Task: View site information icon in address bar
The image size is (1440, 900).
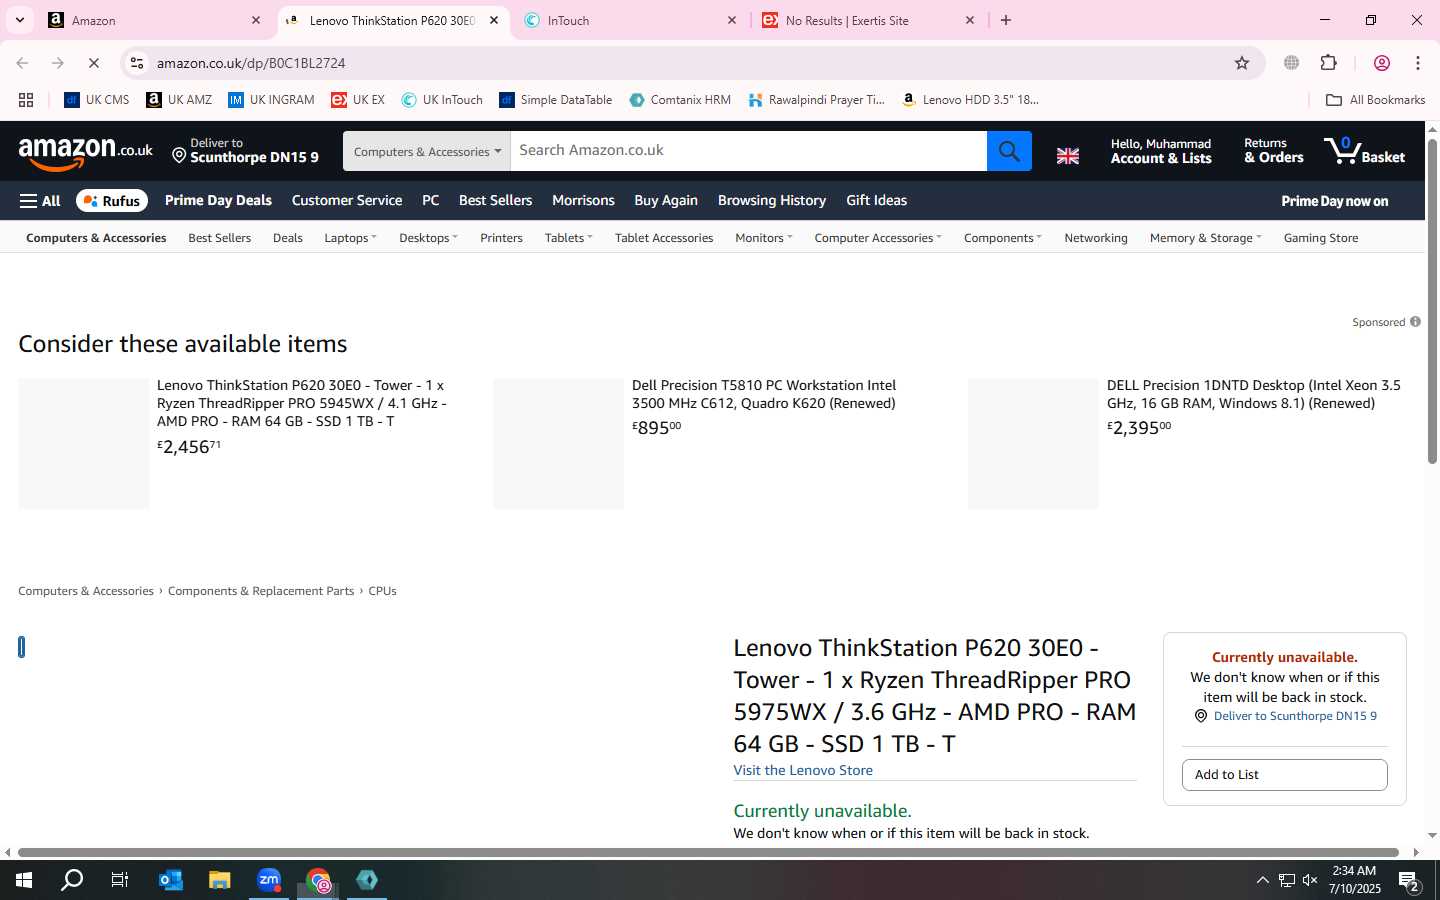Action: tap(137, 63)
